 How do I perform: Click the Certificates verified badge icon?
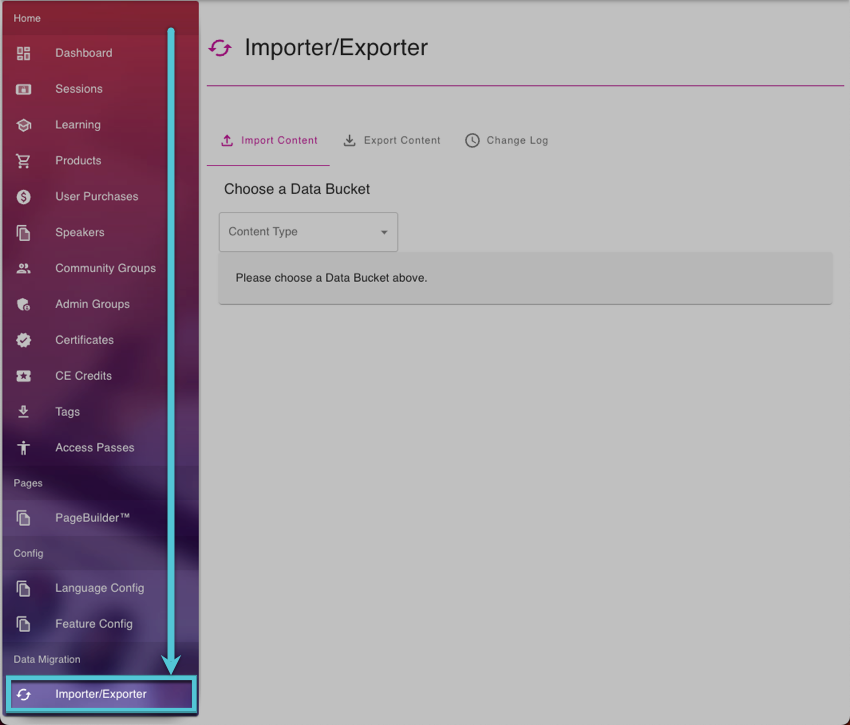[23, 340]
